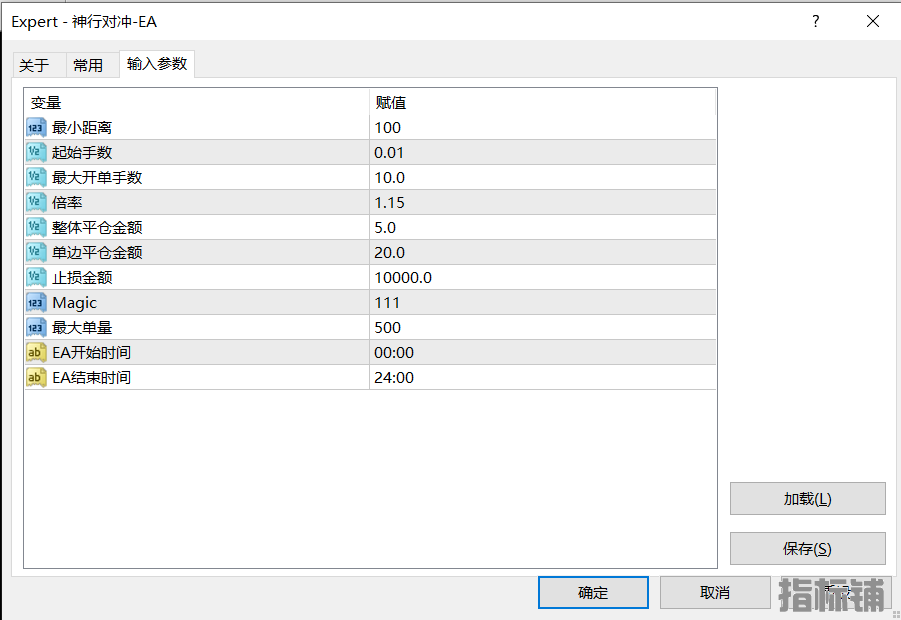Select the 单边平仓金额 variable name
Viewport: 901px width, 620px height.
tap(97, 252)
